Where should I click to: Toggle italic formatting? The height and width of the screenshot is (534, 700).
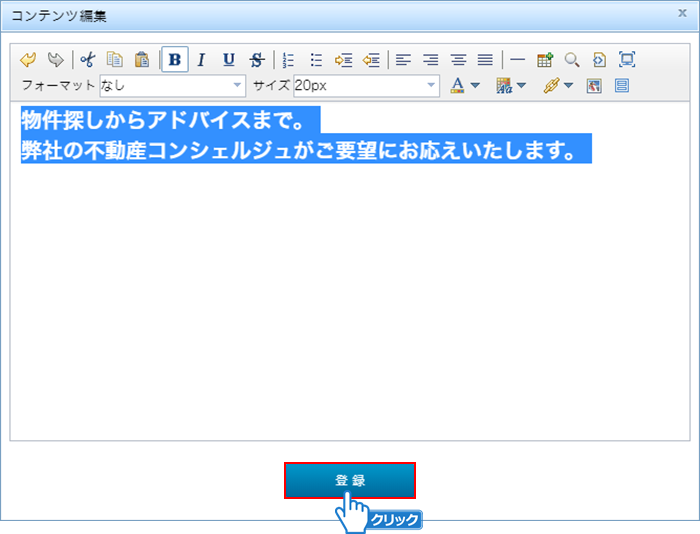pos(201,59)
